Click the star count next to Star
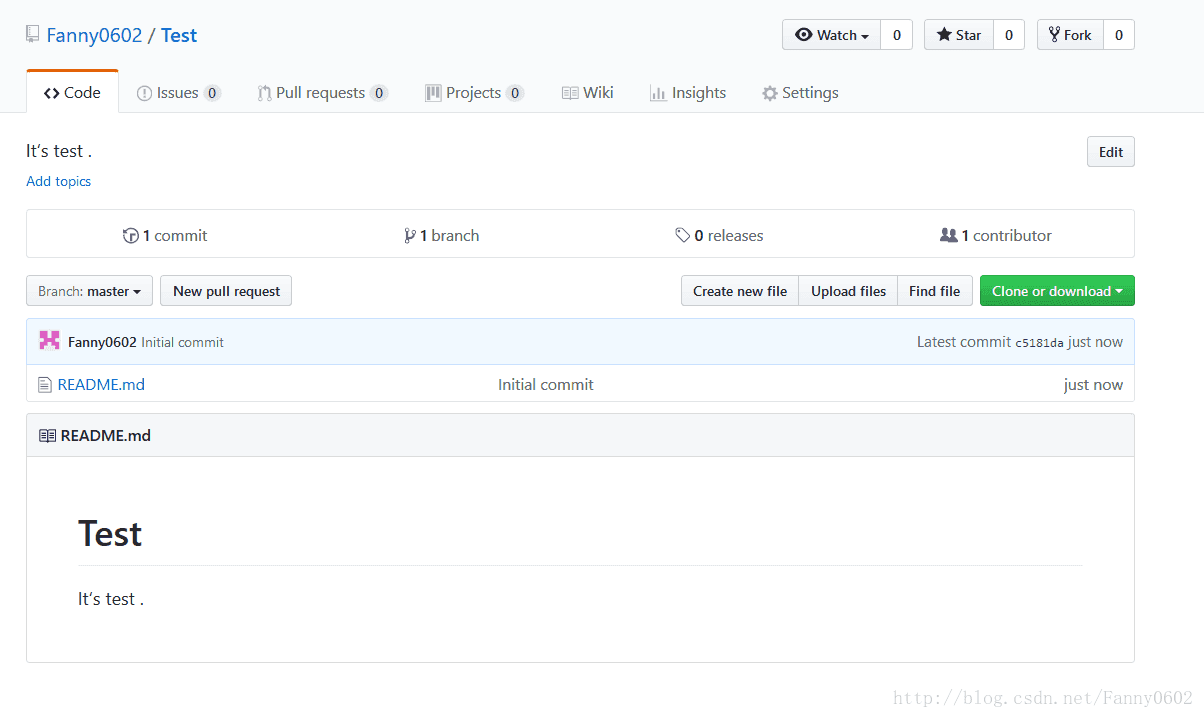 tap(1009, 35)
